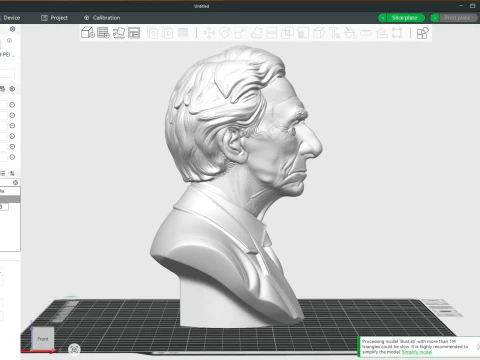
Task: Click the Add model cube icon
Action: coord(88,33)
